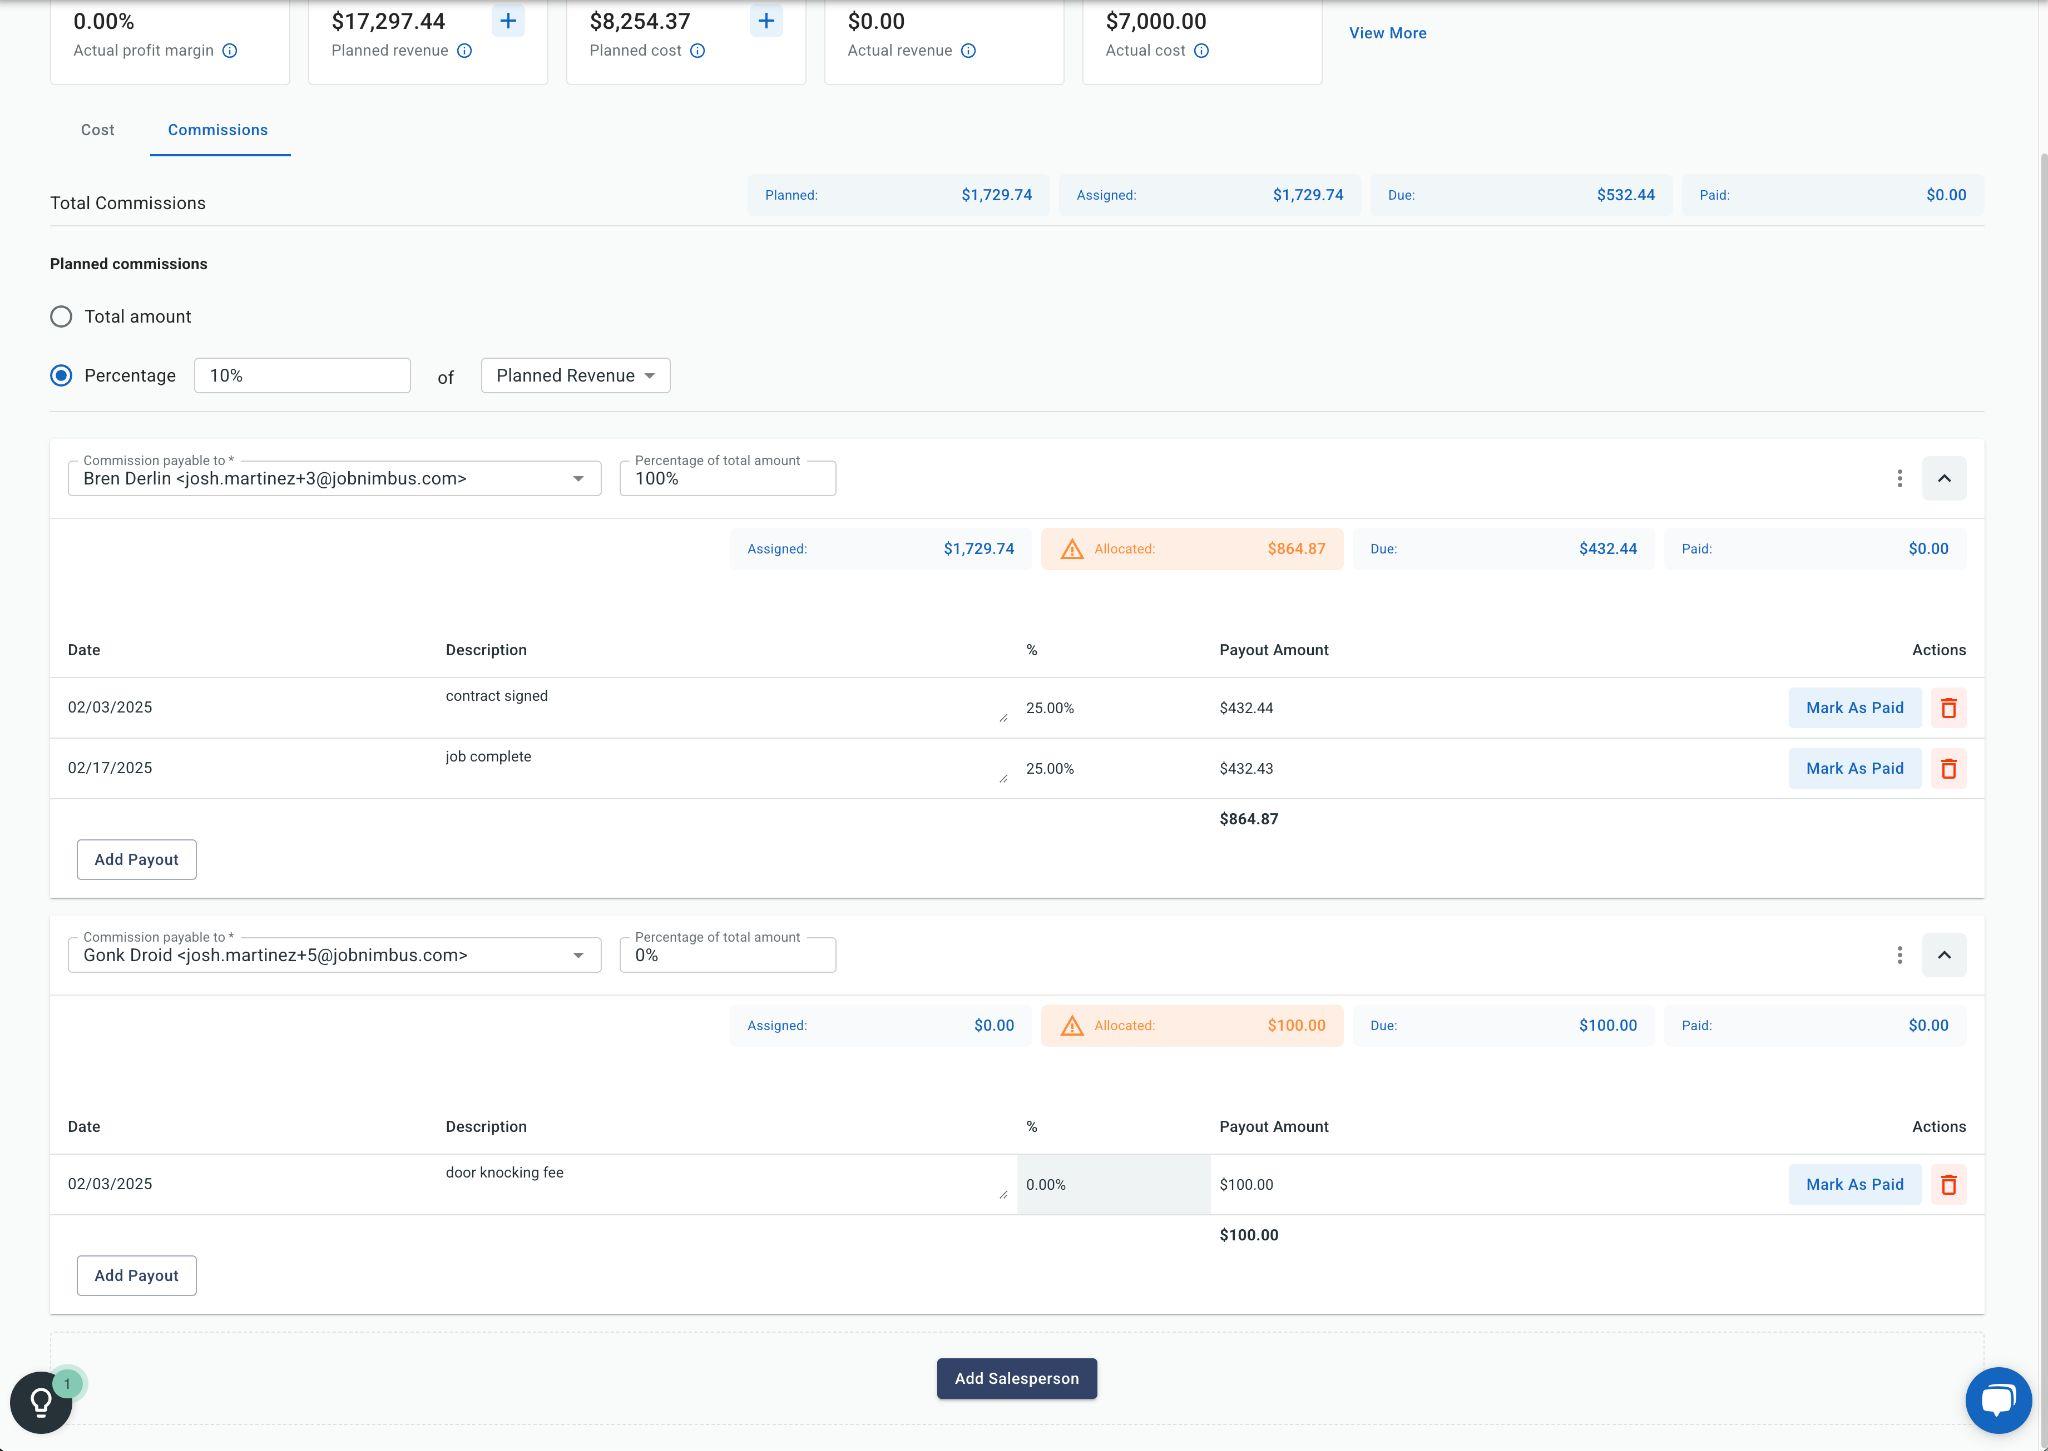Delete the contract signed payout row

click(x=1948, y=708)
